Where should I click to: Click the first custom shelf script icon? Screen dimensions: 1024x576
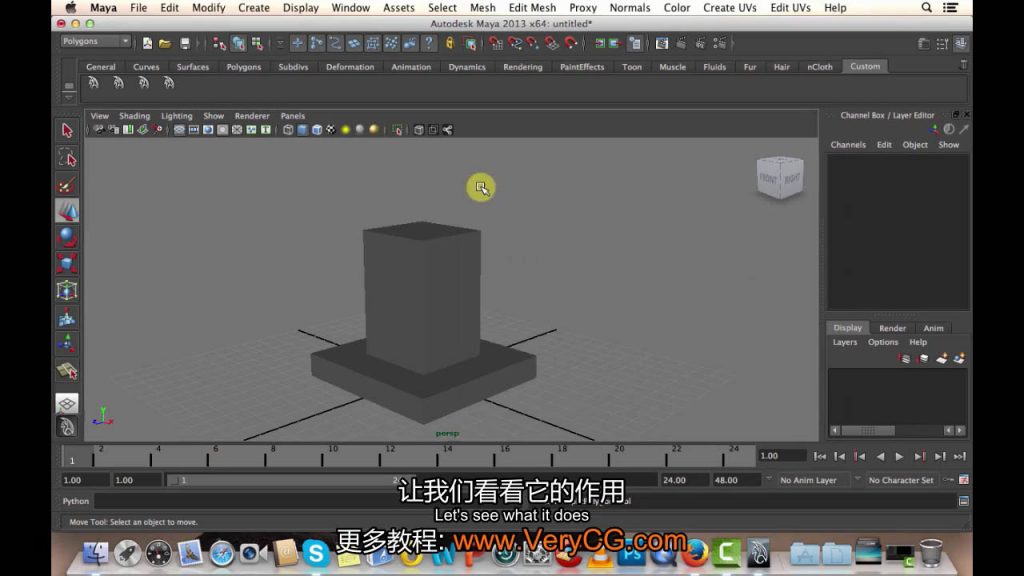click(93, 83)
